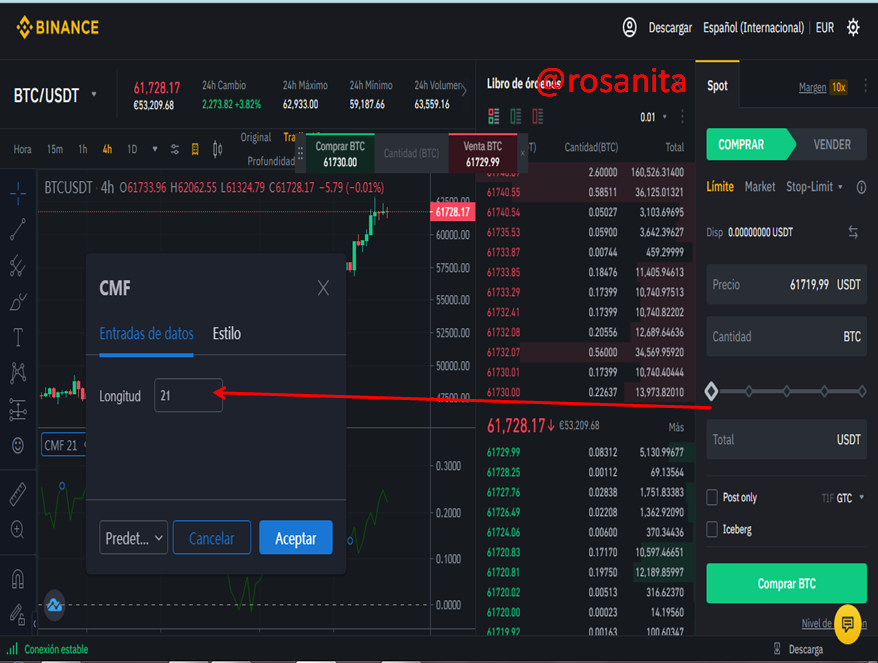Click the Comprar BTC button
Image resolution: width=878 pixels, height=663 pixels.
click(786, 583)
